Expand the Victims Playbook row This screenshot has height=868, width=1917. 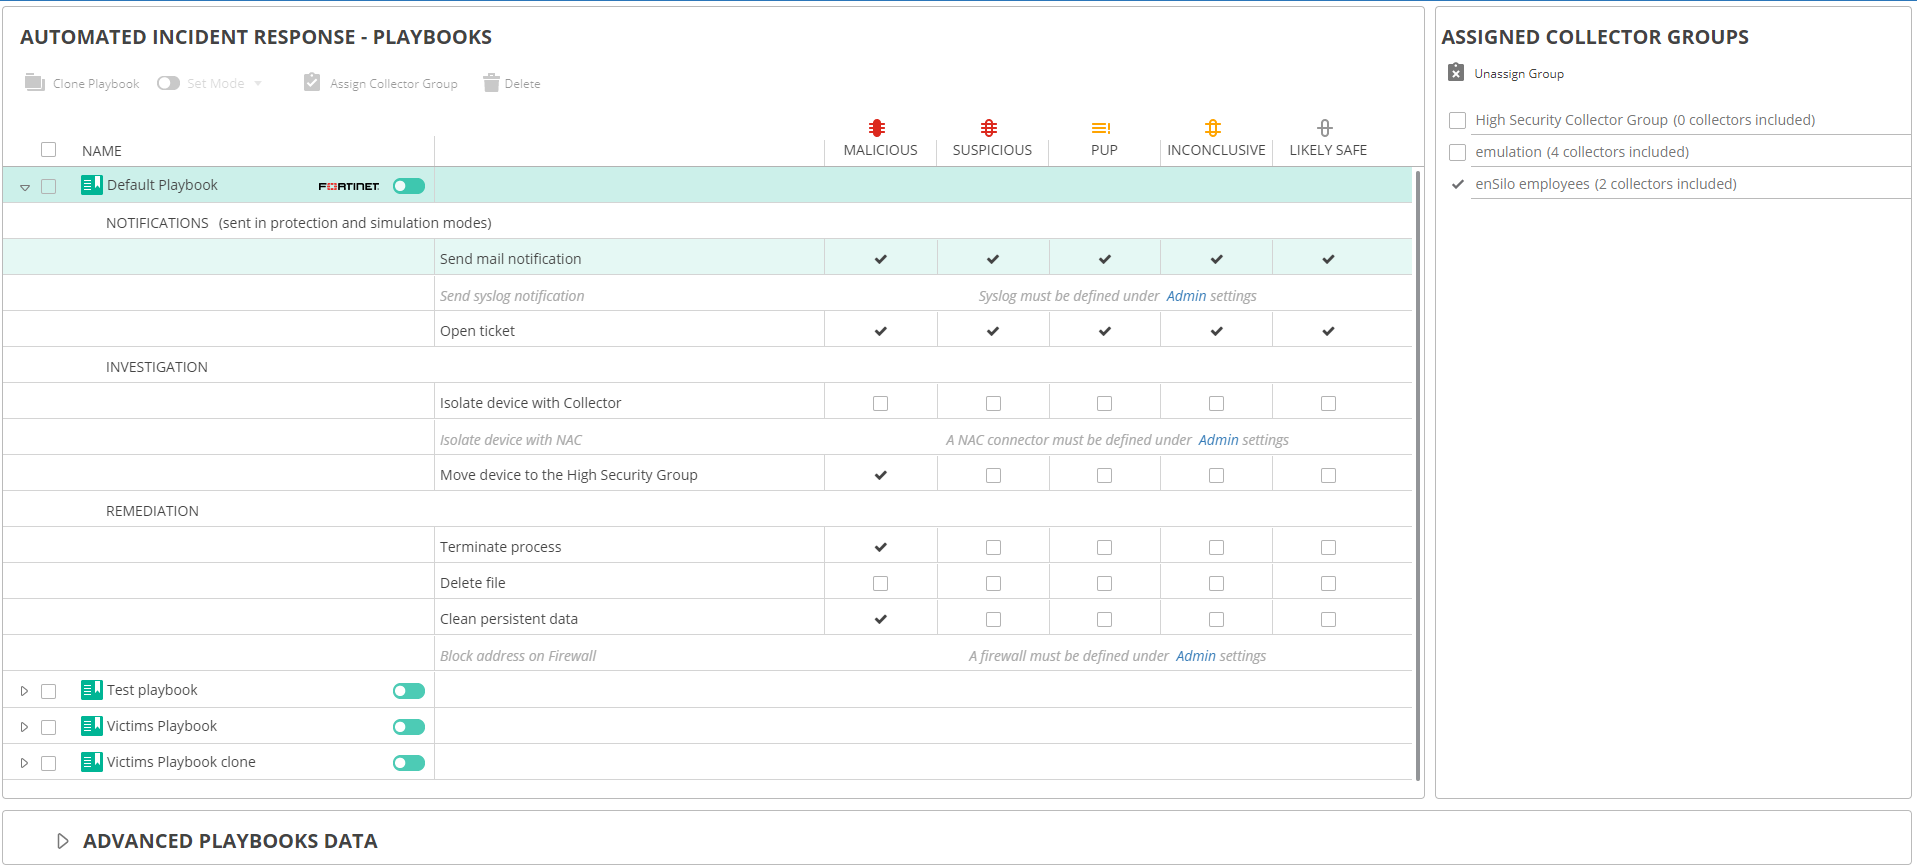point(25,727)
